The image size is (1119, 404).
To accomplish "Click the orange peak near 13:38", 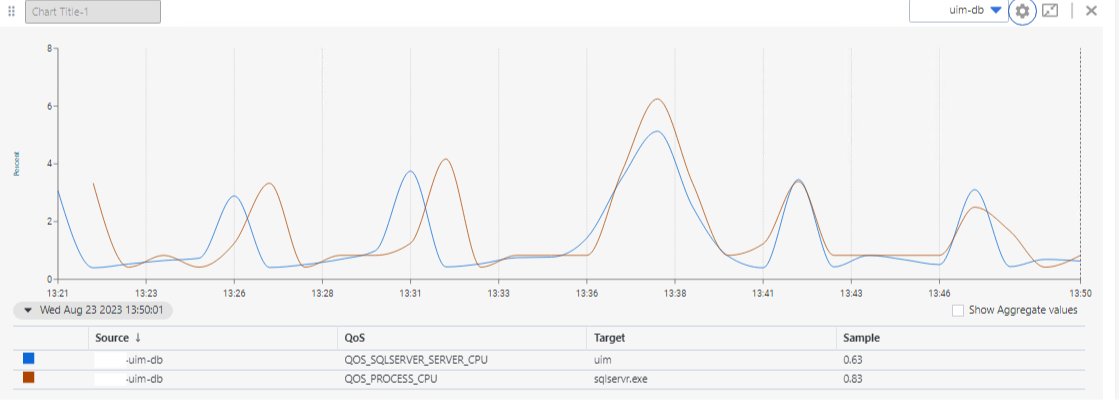I will point(658,99).
